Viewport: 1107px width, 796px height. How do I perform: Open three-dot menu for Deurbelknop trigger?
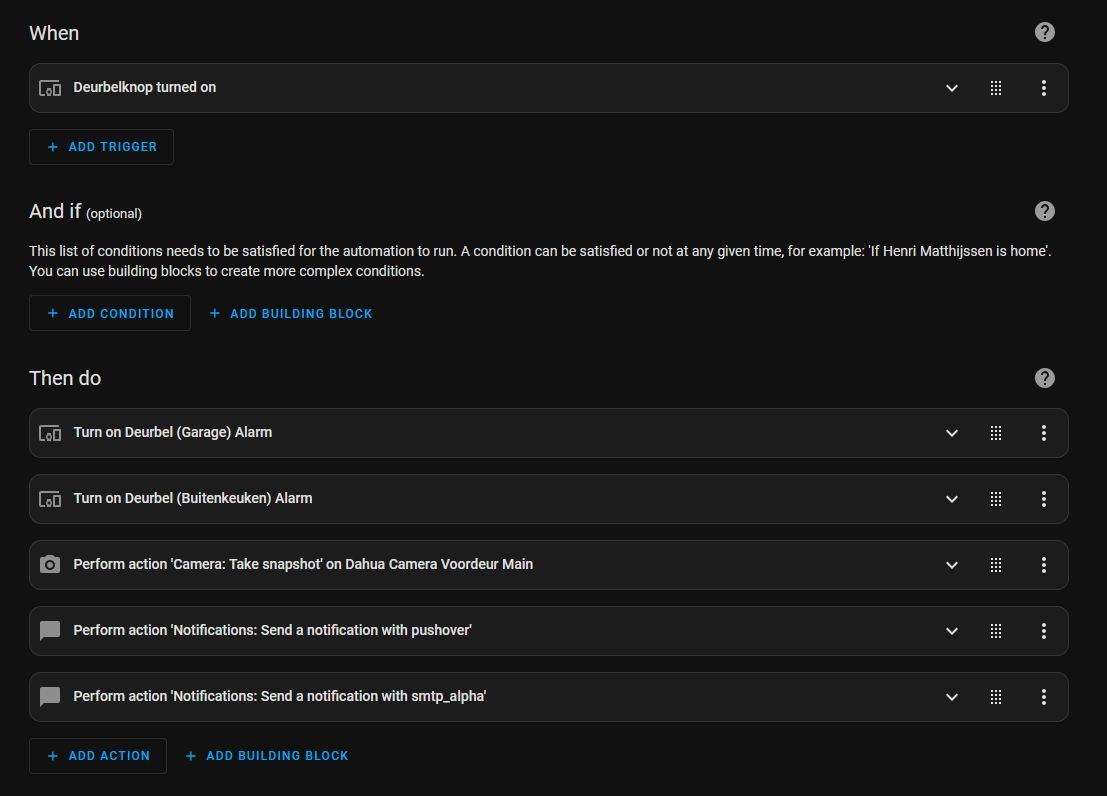pos(1043,88)
